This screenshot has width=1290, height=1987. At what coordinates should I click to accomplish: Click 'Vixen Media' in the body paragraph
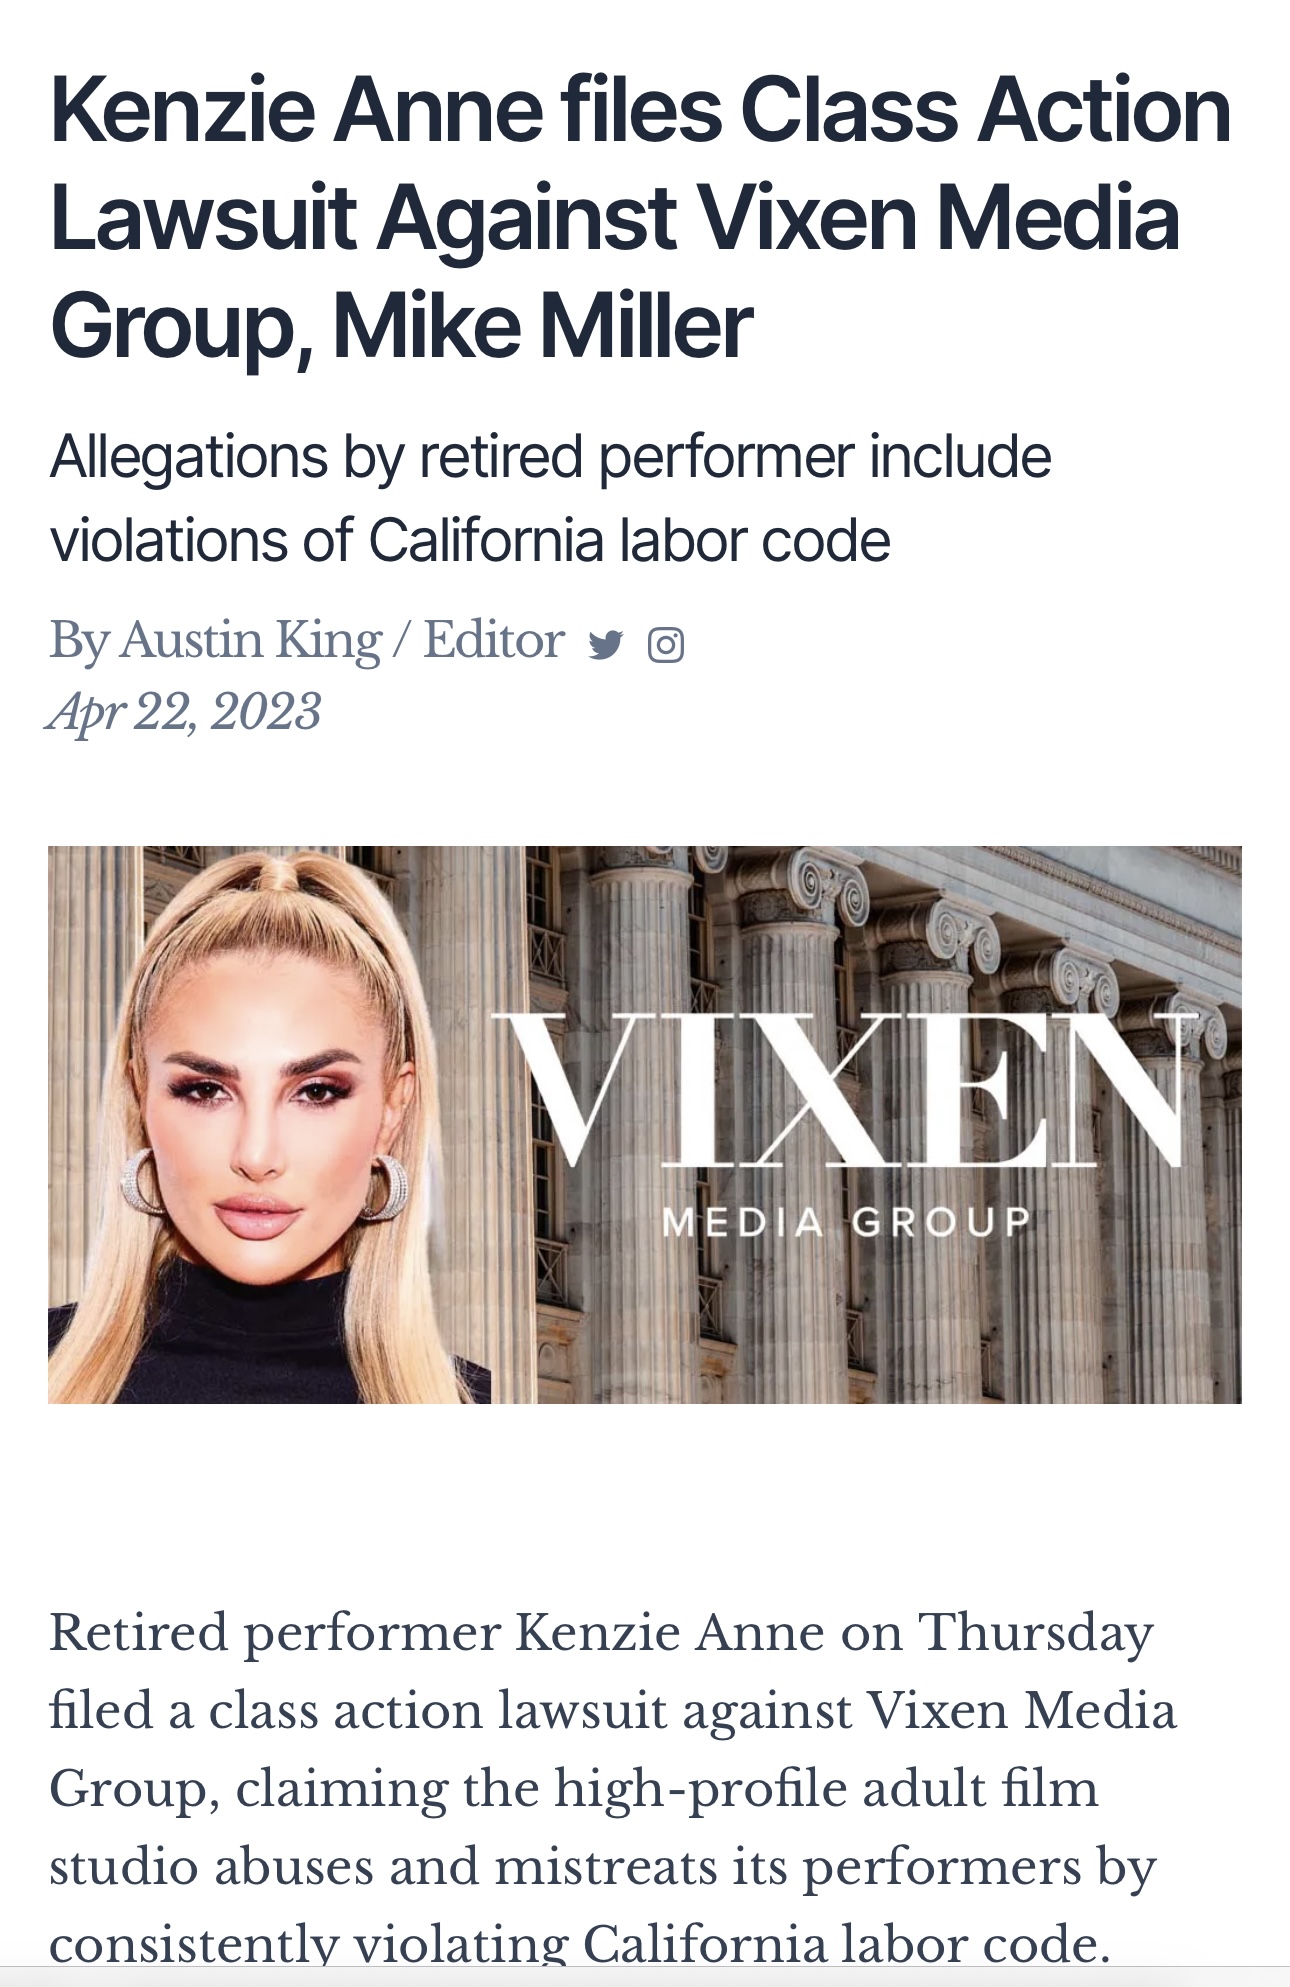[x=1020, y=1711]
